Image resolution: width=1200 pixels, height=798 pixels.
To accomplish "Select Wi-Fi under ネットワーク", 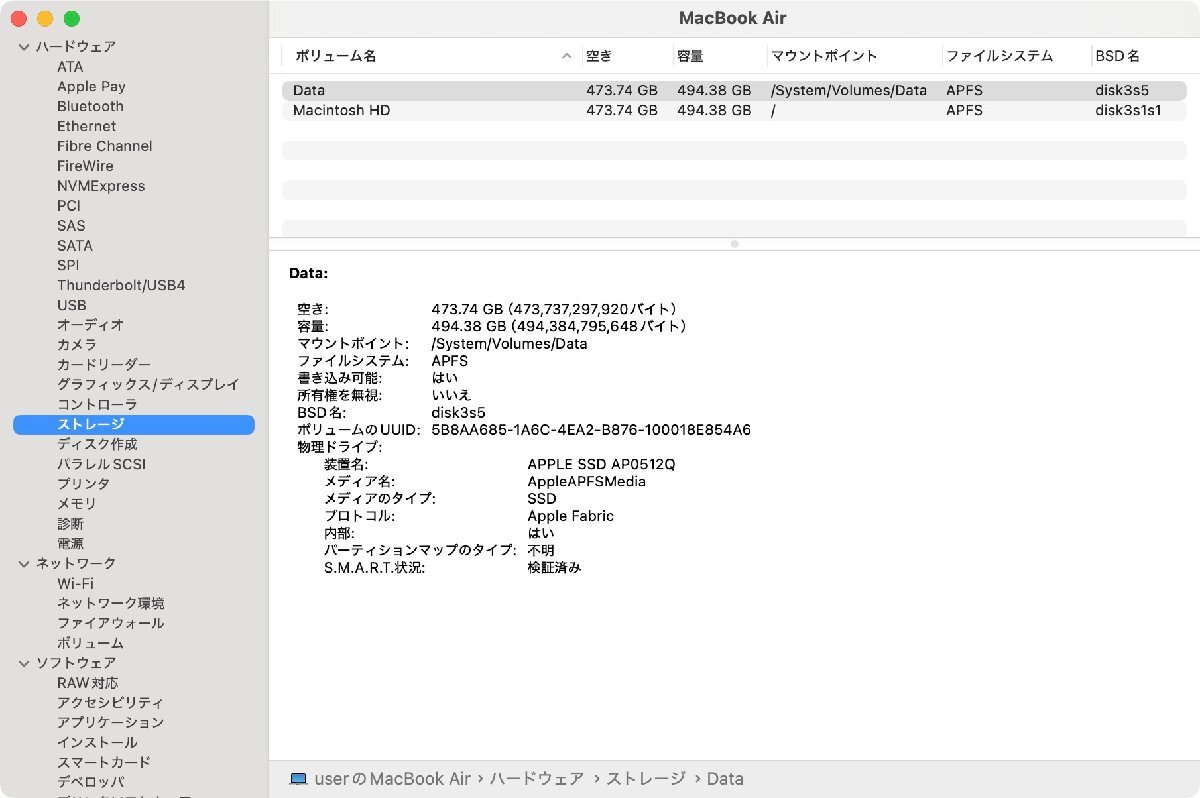I will 75,583.
